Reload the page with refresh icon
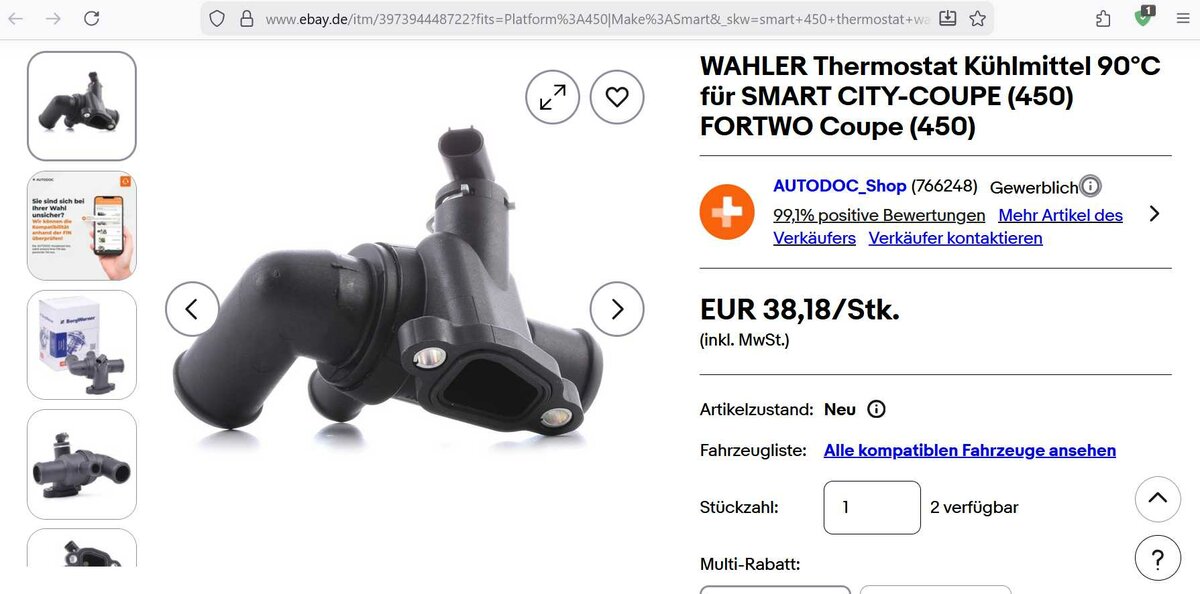This screenshot has width=1200, height=594. [x=91, y=18]
